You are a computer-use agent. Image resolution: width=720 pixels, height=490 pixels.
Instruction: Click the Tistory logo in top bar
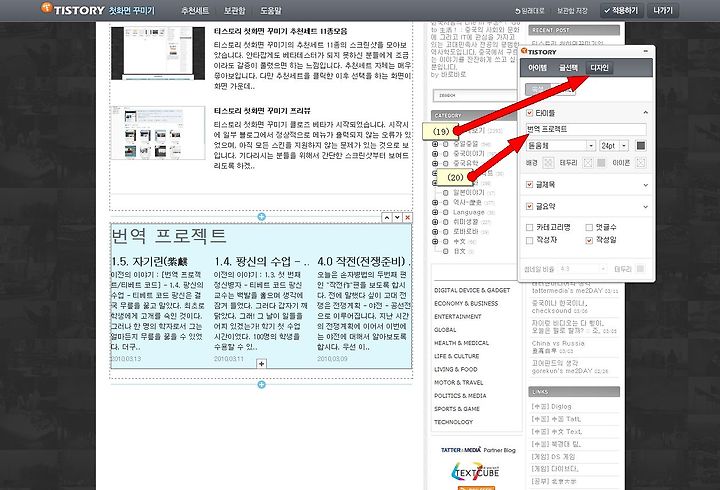(73, 10)
